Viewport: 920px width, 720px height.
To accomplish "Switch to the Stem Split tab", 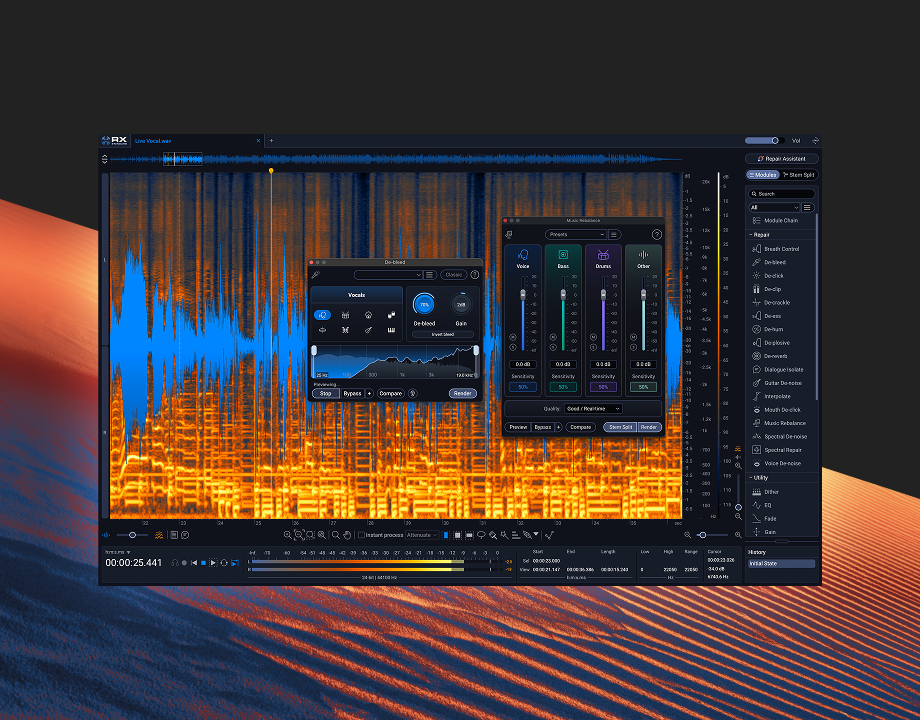I will point(799,175).
